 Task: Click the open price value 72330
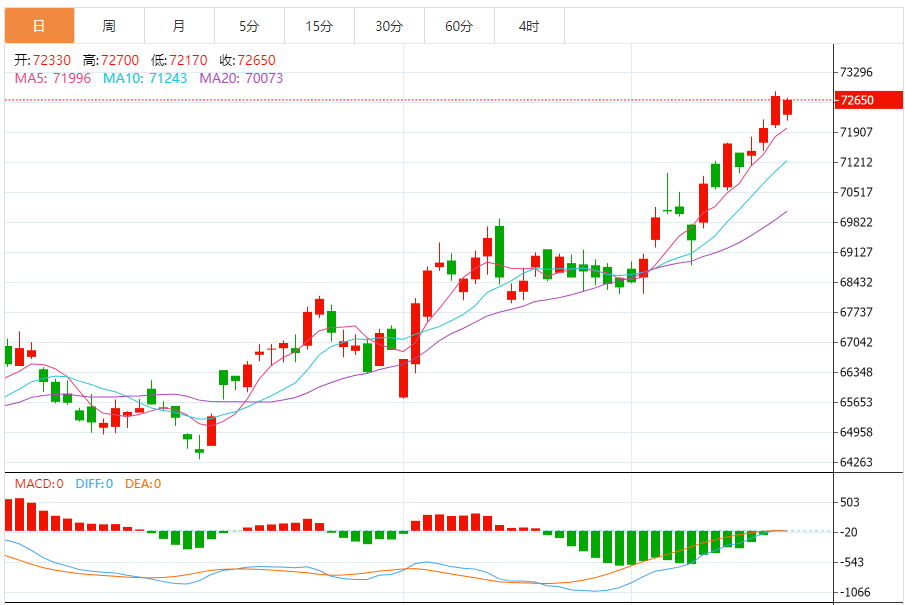click(x=52, y=60)
